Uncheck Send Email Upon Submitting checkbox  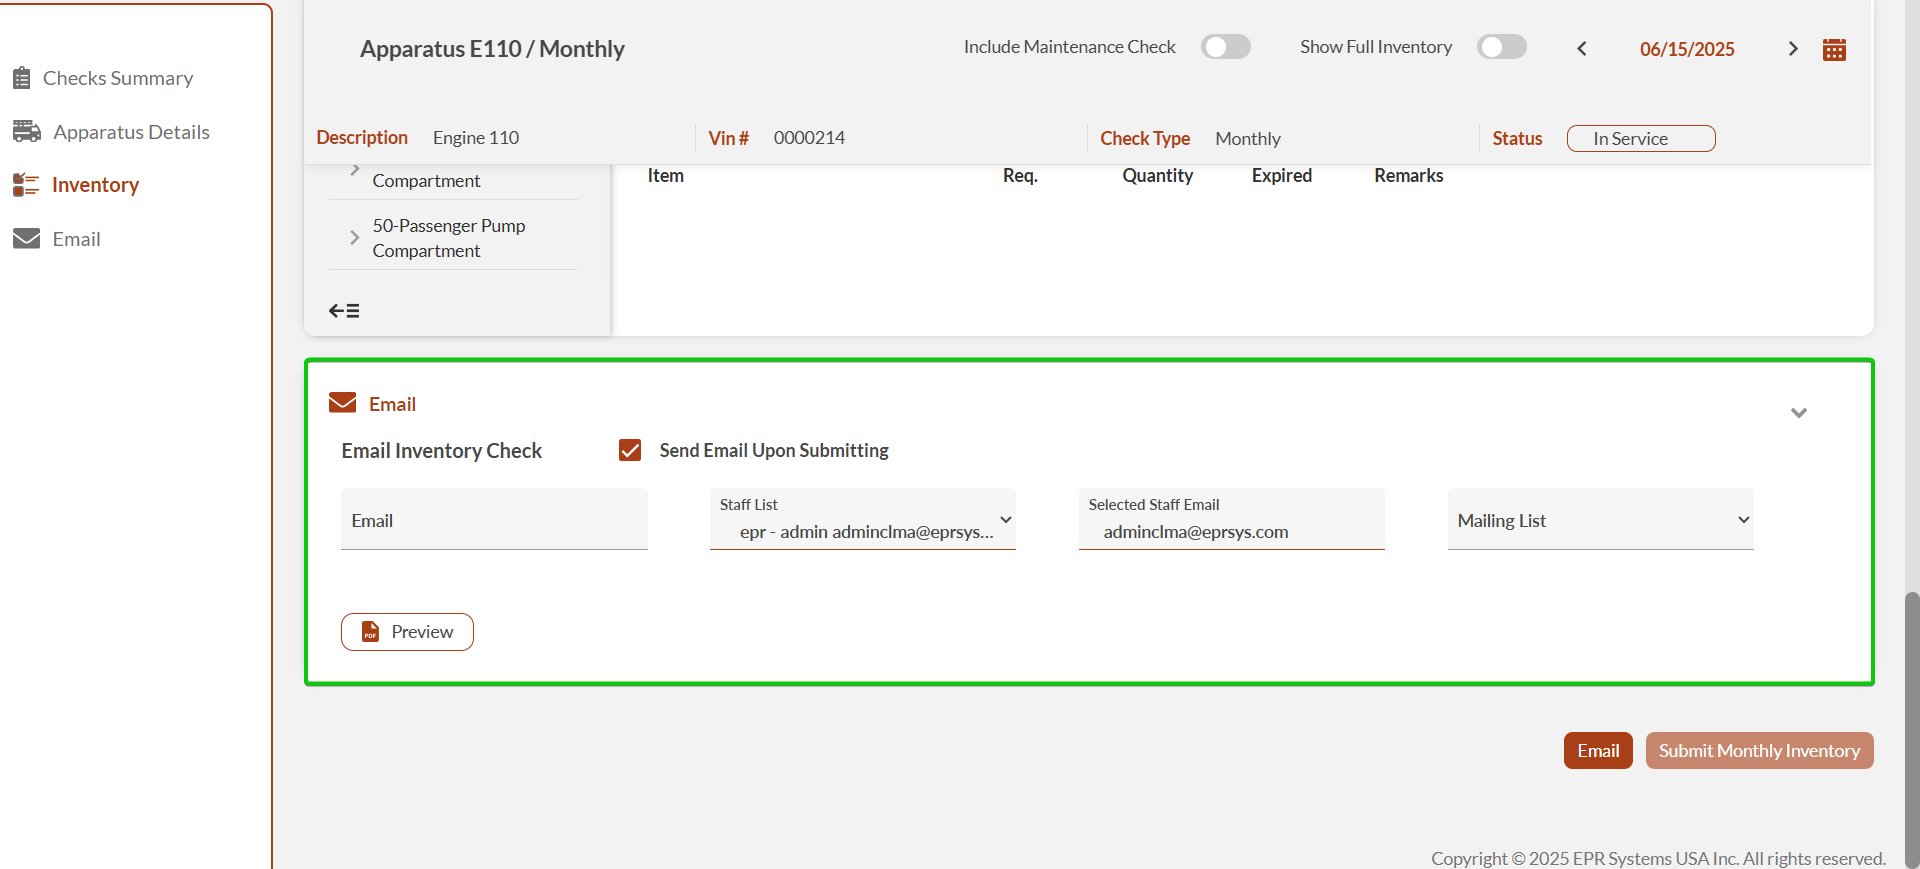[630, 450]
